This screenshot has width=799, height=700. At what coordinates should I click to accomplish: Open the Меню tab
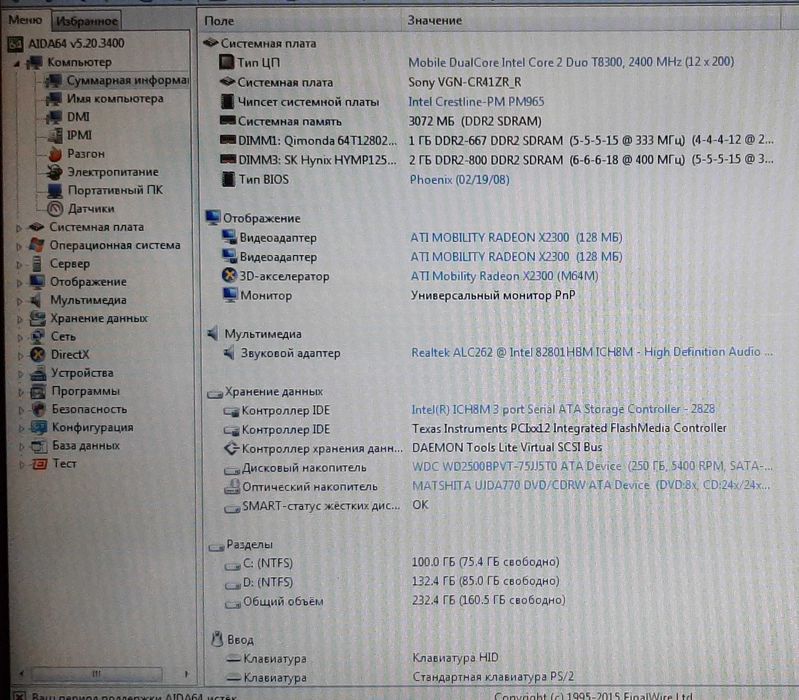click(25, 20)
